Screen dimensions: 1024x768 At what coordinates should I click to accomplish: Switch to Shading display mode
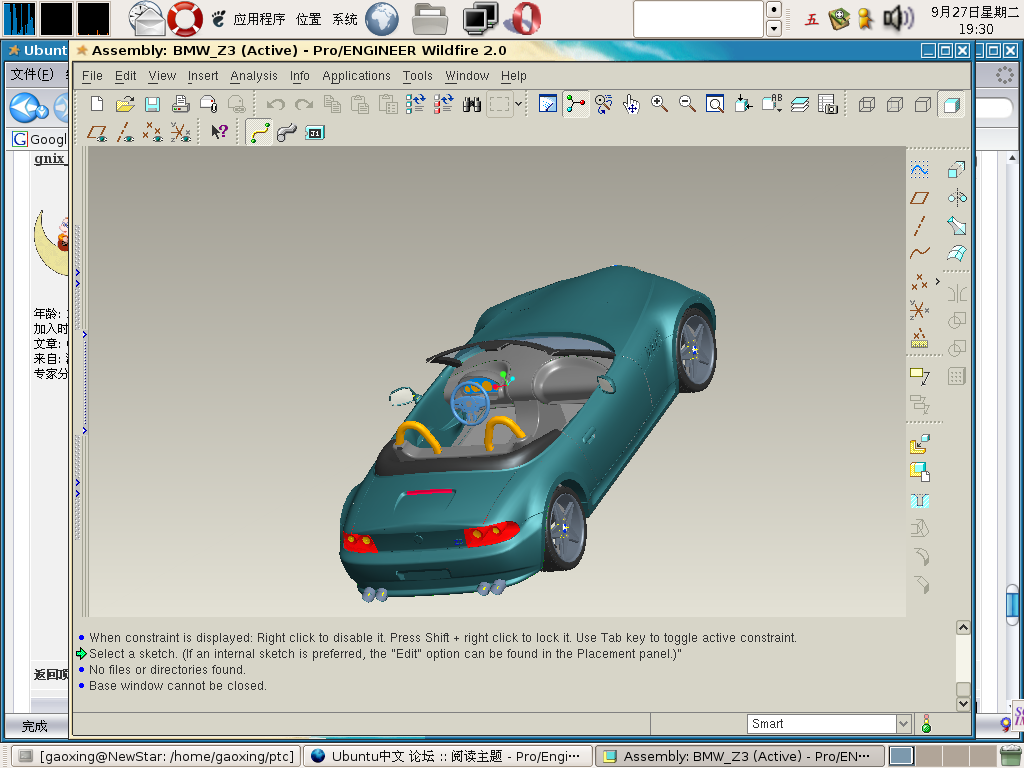952,104
